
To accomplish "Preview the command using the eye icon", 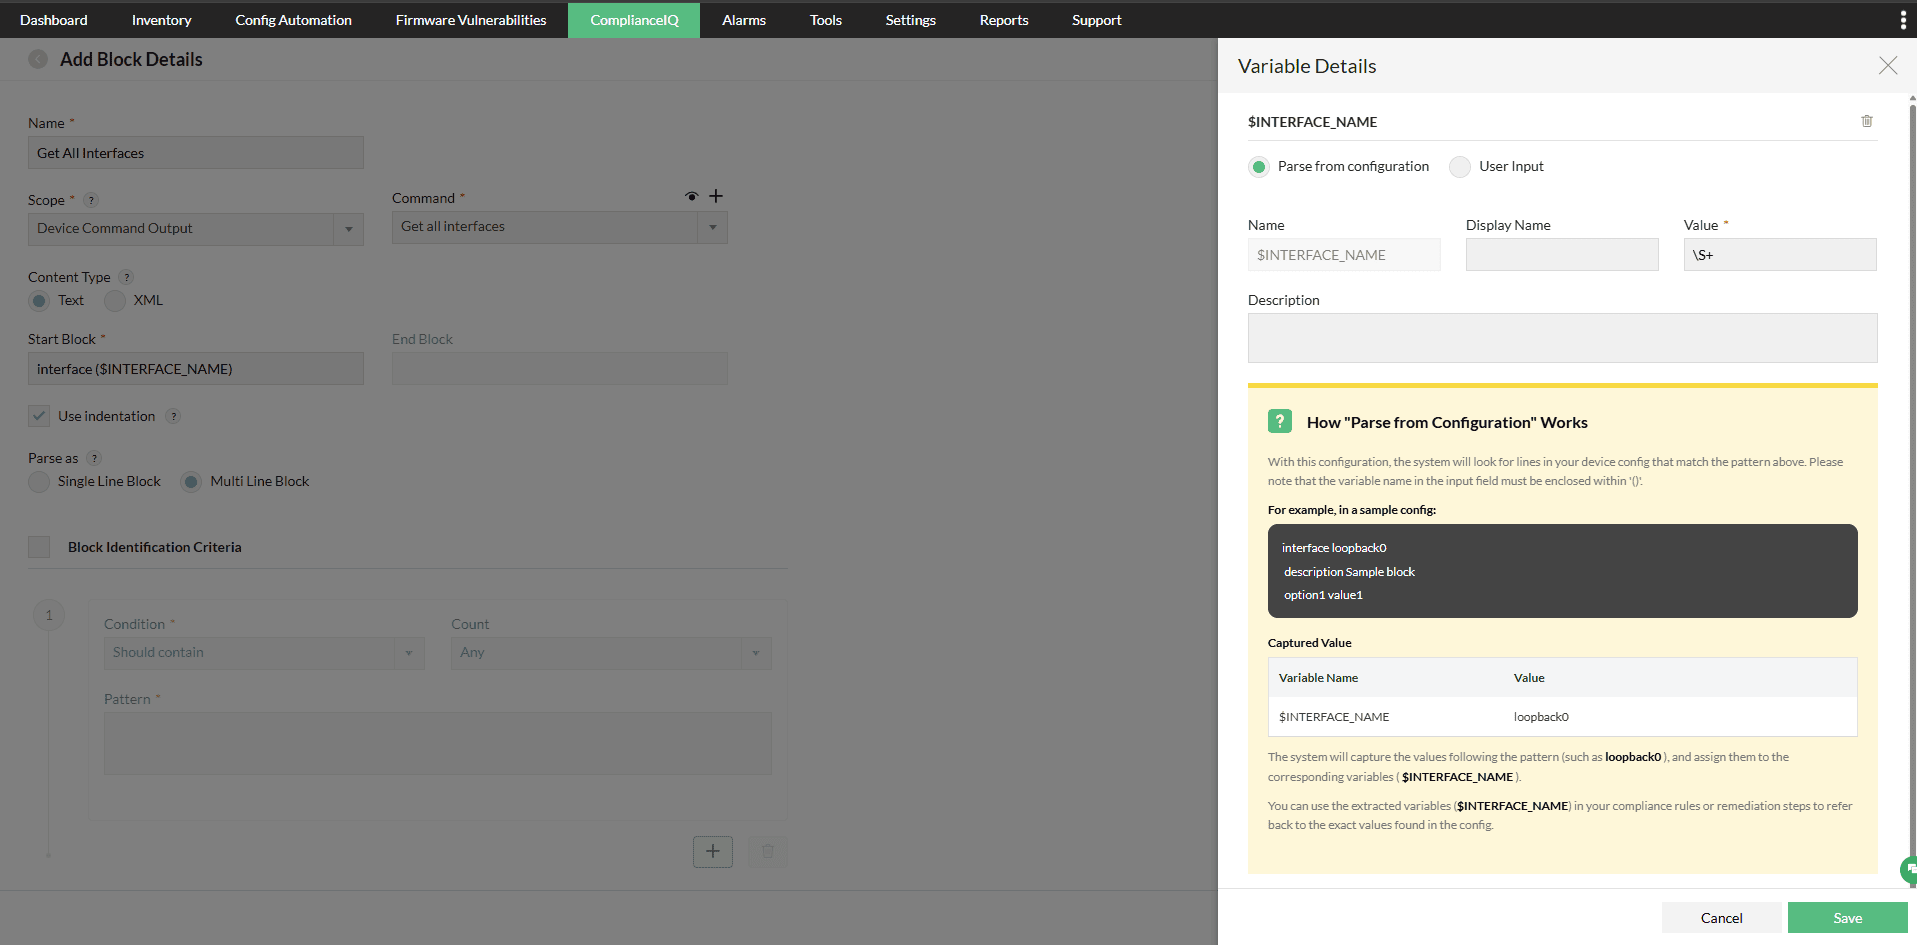I will tap(691, 196).
